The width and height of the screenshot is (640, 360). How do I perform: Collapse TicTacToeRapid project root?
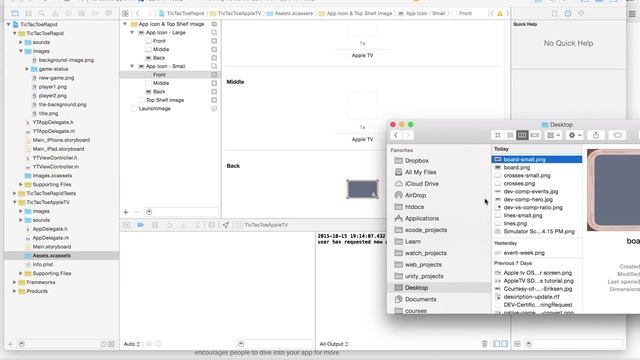9,24
